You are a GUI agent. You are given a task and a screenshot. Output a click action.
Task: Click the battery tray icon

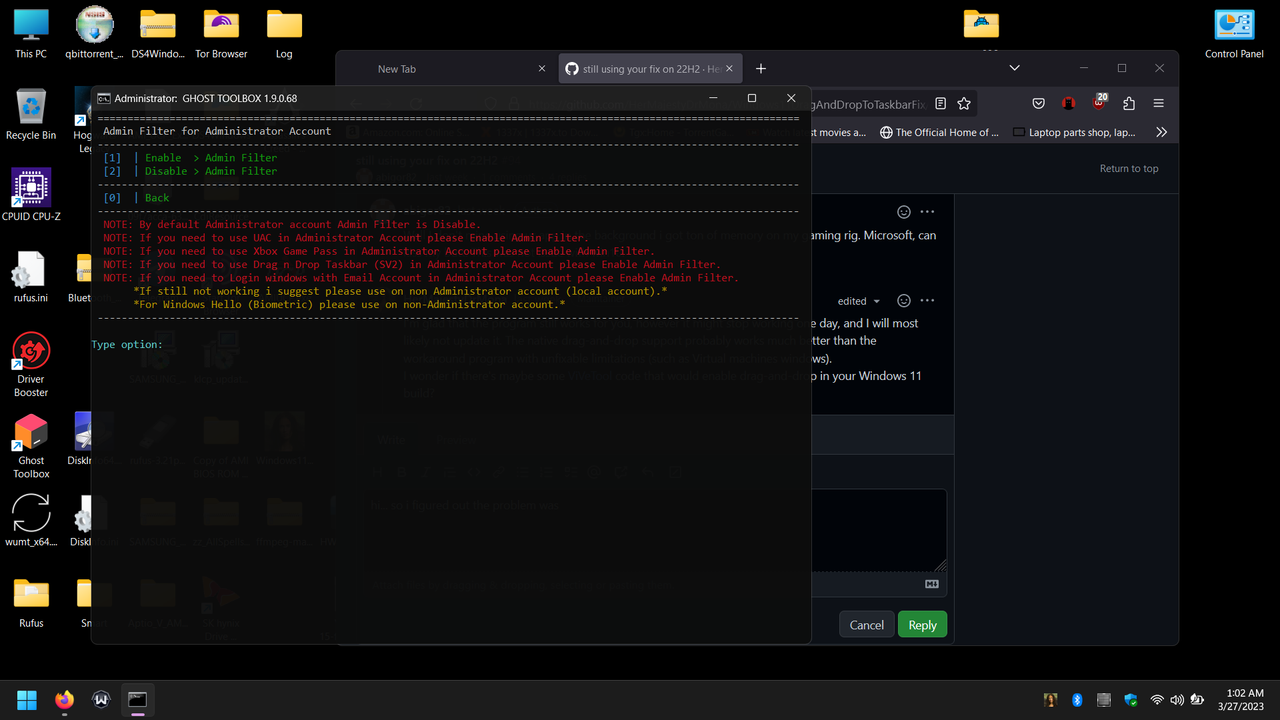coord(1197,700)
